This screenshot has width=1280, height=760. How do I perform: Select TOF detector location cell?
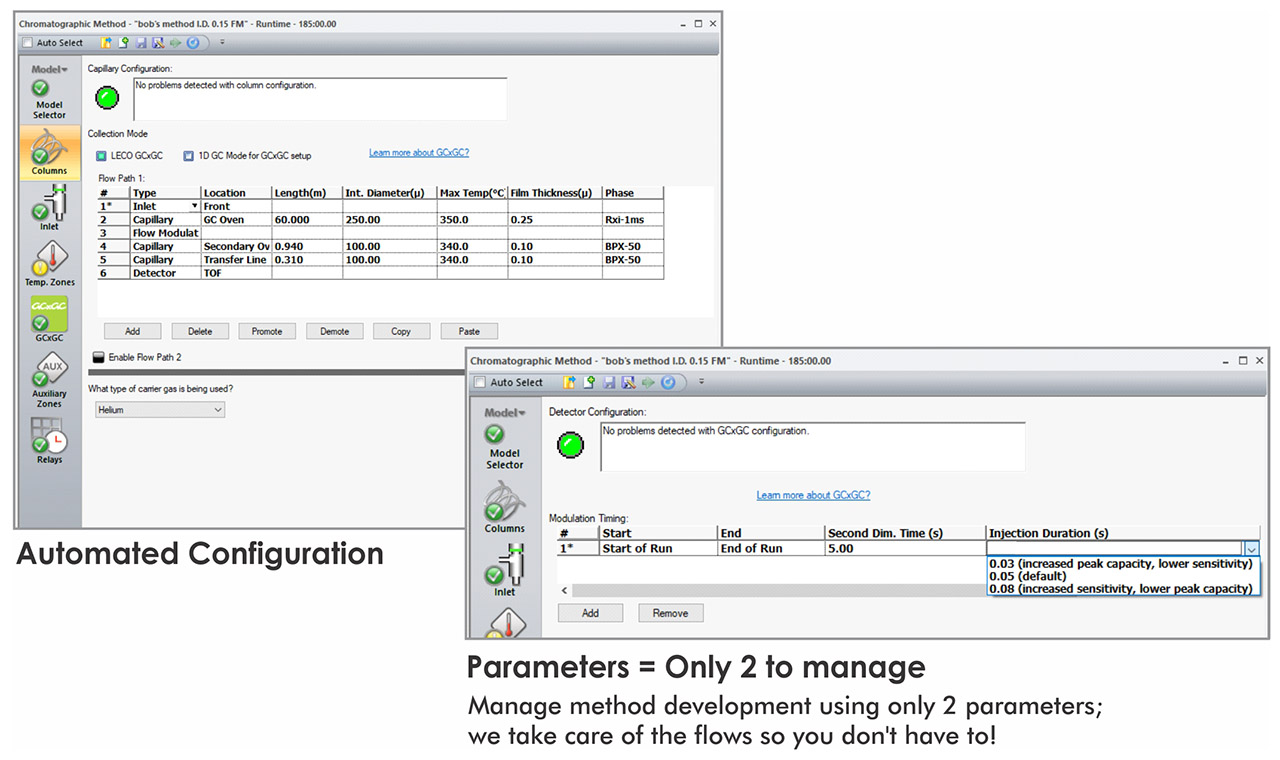(236, 273)
